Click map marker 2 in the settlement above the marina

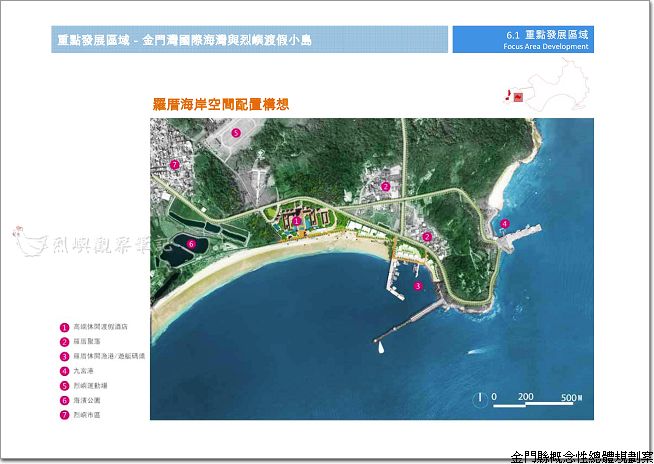pyautogui.click(x=426, y=237)
